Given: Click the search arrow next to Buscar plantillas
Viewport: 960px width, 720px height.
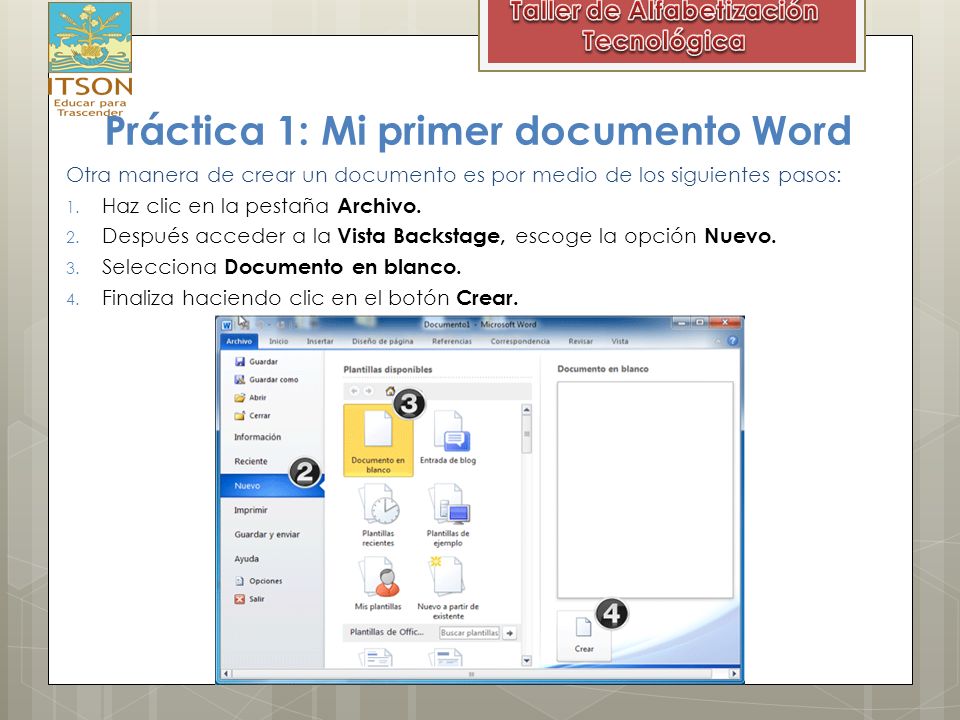Looking at the screenshot, I should (509, 633).
